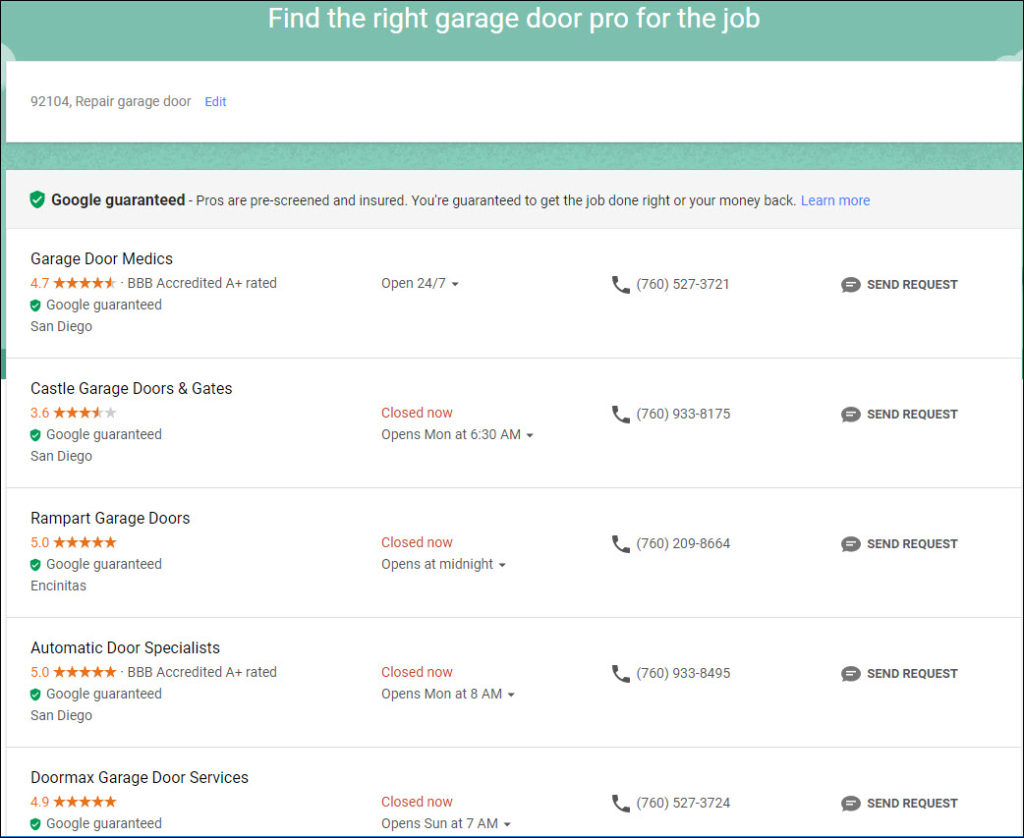Click BBB Accredited A+ rated for Automatic Door Specialists
1024x838 pixels.
[202, 672]
